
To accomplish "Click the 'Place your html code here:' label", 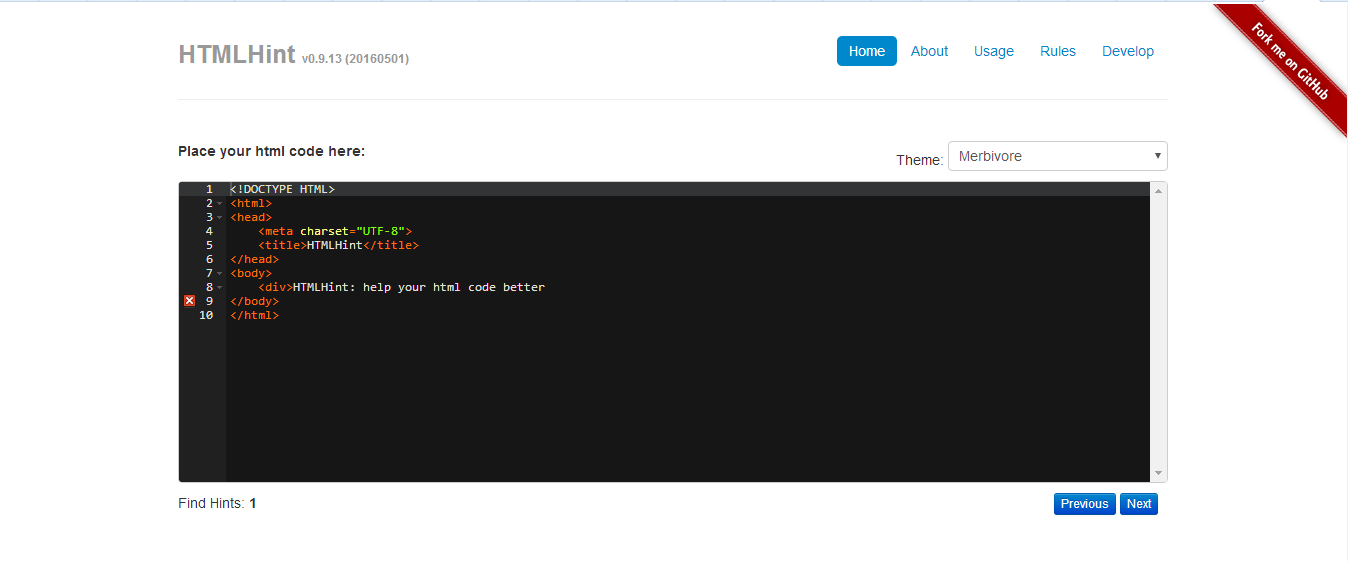I will pyautogui.click(x=271, y=151).
